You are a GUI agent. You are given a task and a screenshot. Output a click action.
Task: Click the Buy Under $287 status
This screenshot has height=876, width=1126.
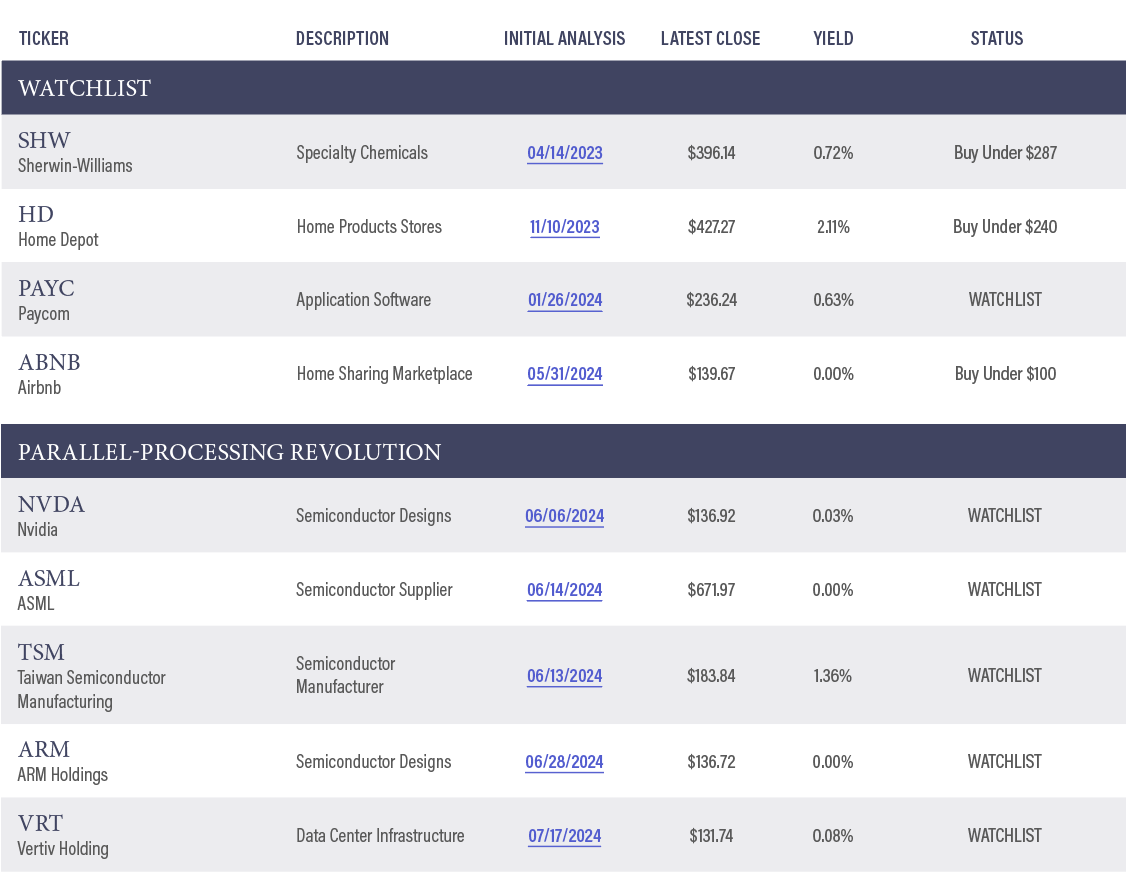(1005, 153)
